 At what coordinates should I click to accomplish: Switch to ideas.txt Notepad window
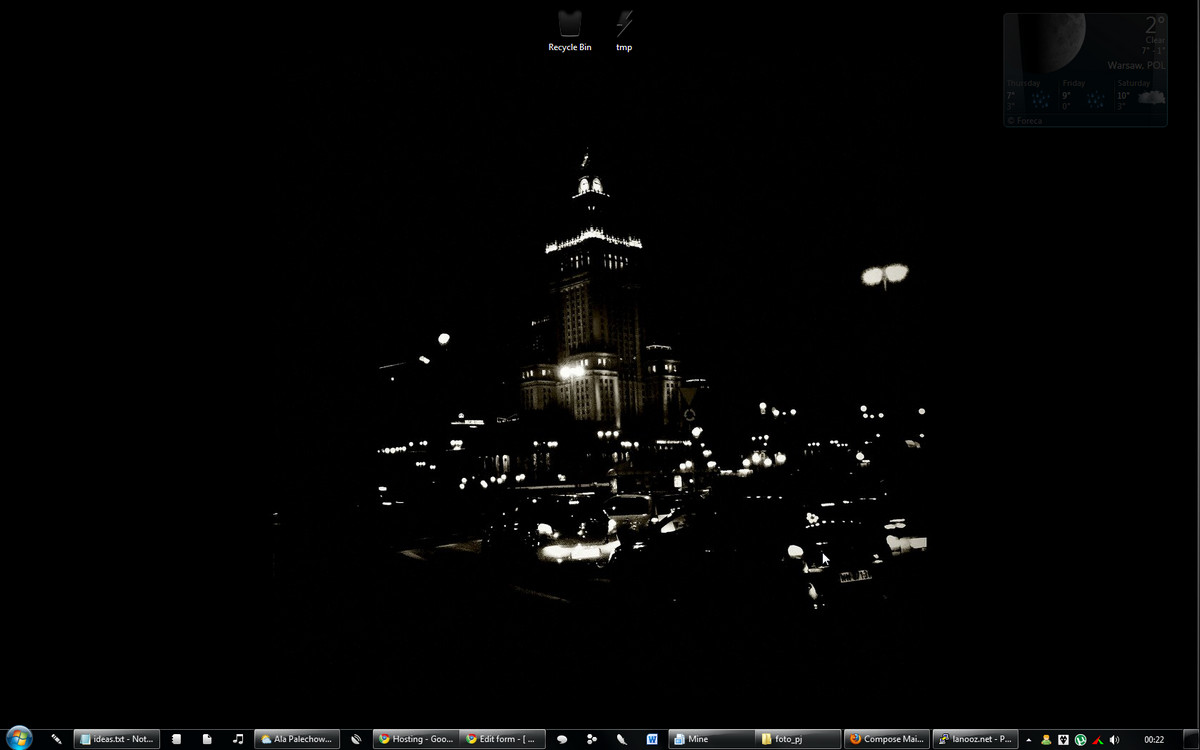tap(117, 739)
